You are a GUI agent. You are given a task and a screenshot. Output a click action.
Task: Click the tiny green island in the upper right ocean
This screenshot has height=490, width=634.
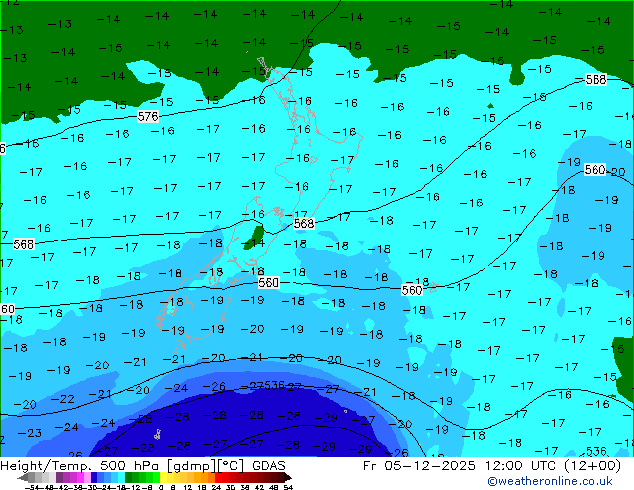[490, 106]
